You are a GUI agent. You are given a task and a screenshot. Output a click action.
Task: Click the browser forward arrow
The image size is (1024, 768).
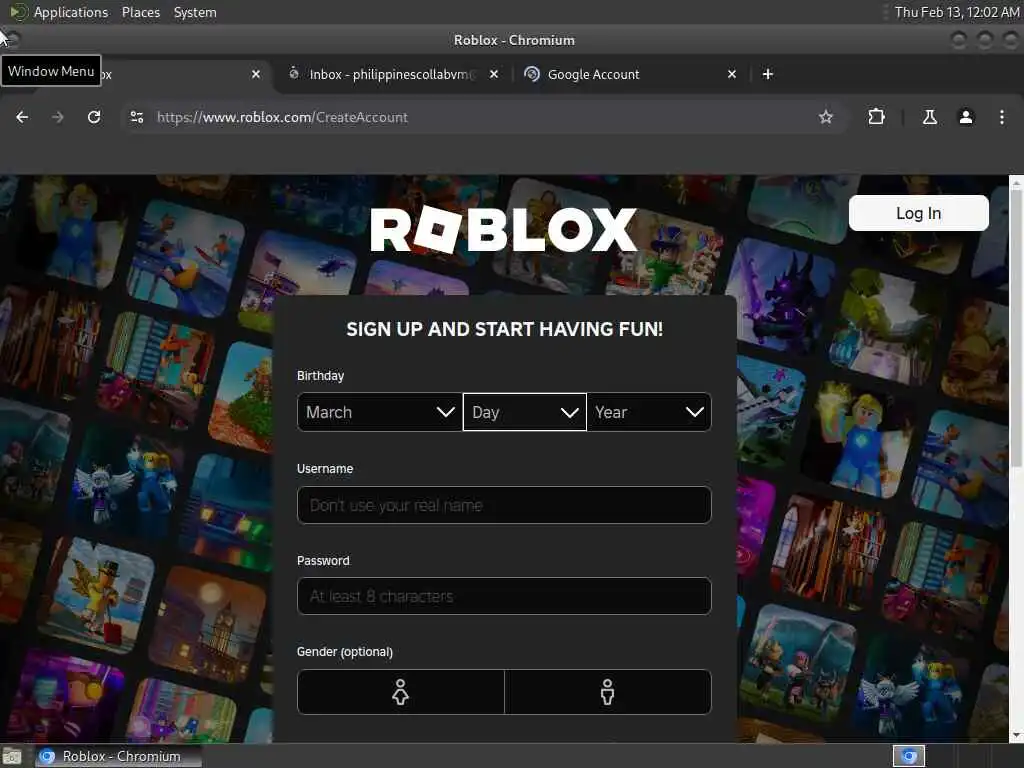pyautogui.click(x=58, y=117)
